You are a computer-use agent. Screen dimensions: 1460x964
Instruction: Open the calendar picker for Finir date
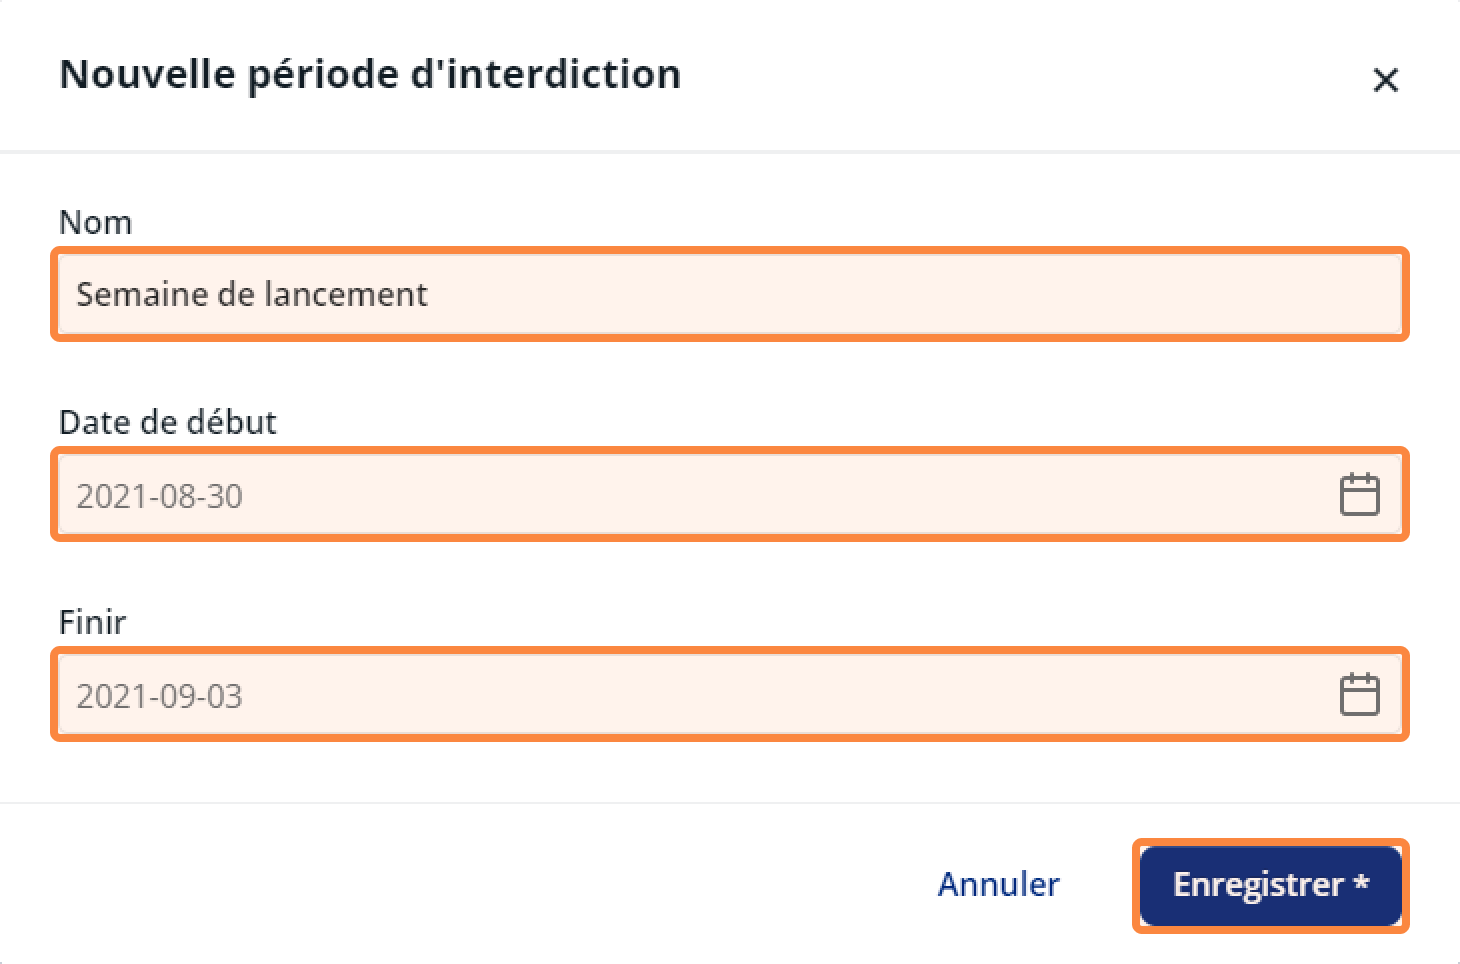[x=1359, y=695]
